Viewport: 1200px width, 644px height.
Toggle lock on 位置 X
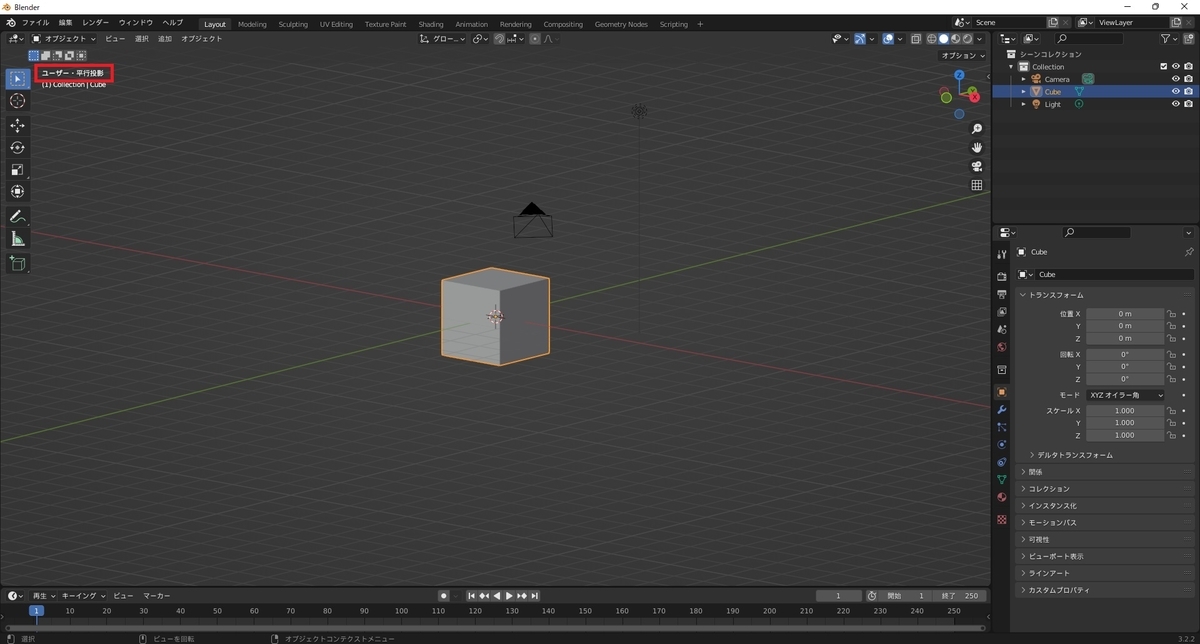1171,314
